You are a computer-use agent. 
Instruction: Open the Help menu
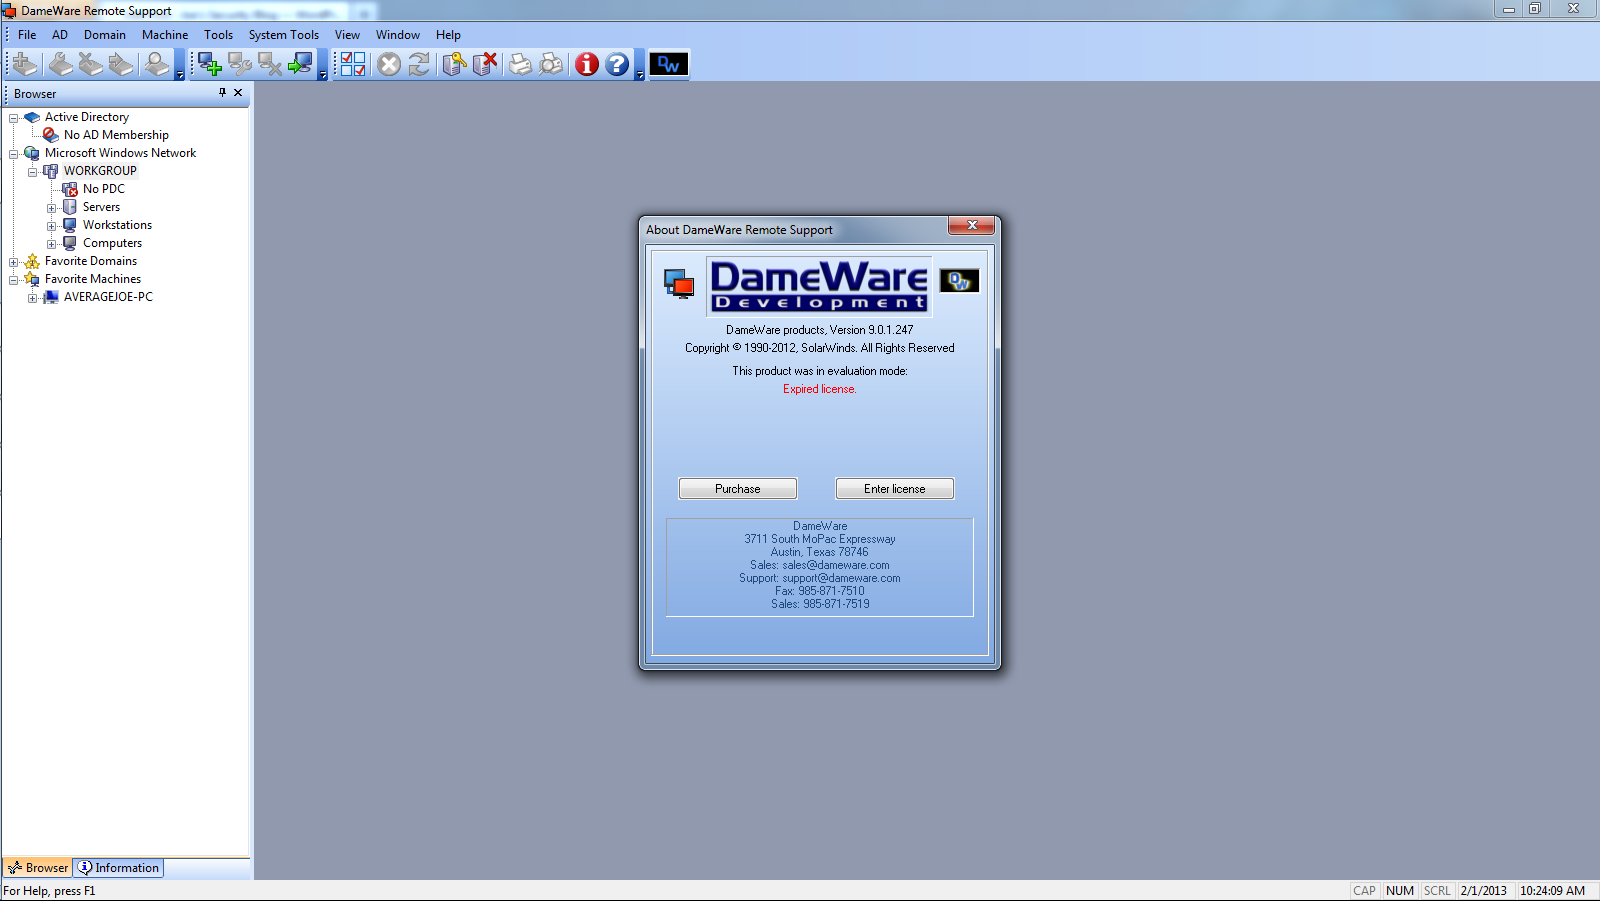coord(448,35)
